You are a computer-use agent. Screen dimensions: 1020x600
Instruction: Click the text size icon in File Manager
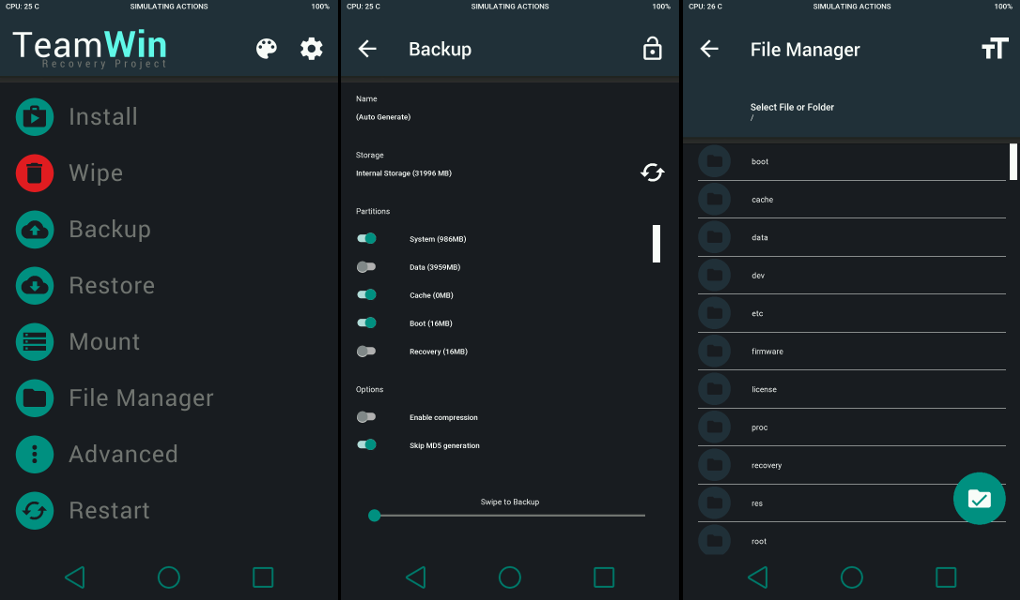tap(994, 49)
